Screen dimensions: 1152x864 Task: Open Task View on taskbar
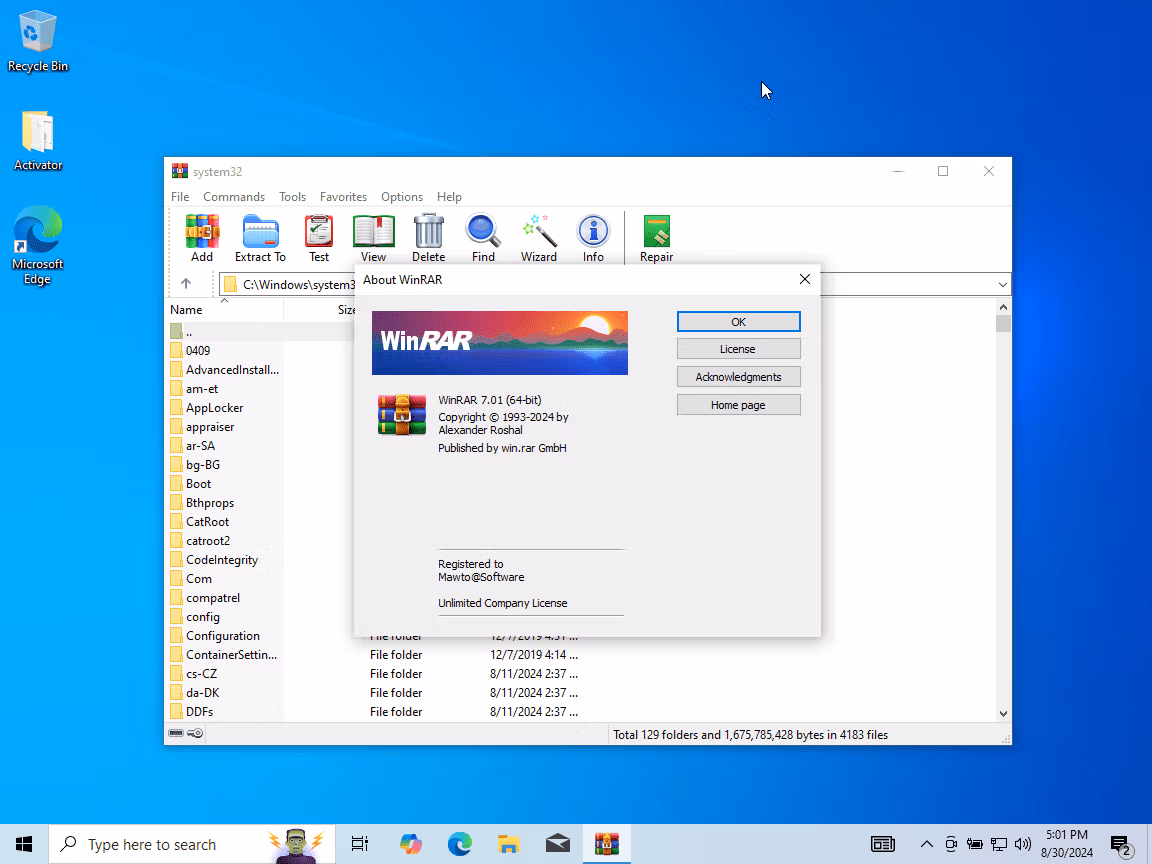coord(359,844)
